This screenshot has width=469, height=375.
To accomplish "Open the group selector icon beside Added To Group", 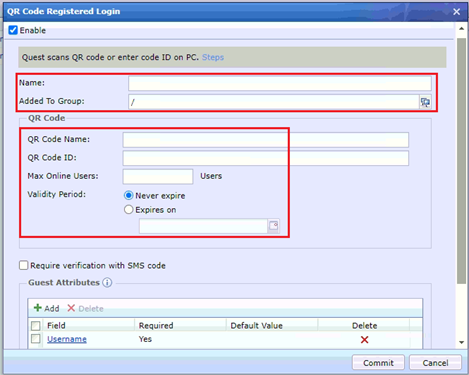I will click(x=425, y=102).
